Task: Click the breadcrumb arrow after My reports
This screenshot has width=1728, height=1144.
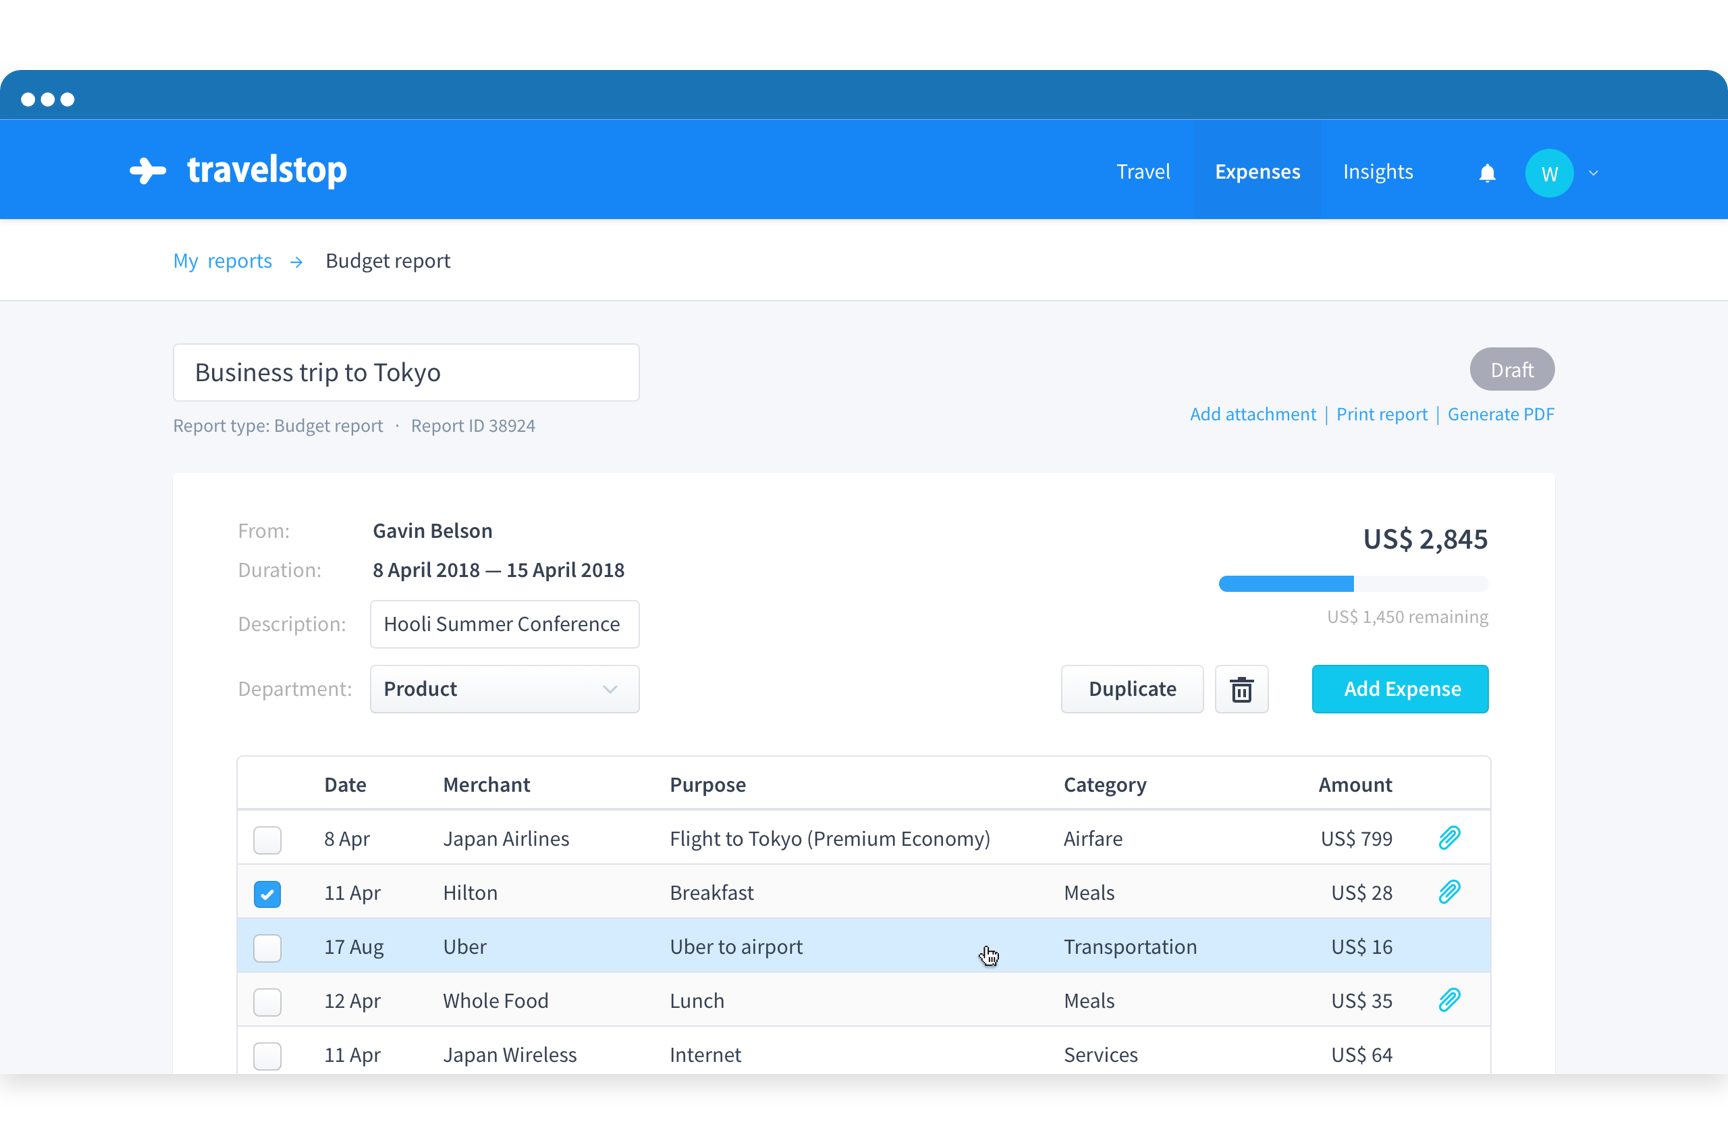Action: click(x=296, y=262)
